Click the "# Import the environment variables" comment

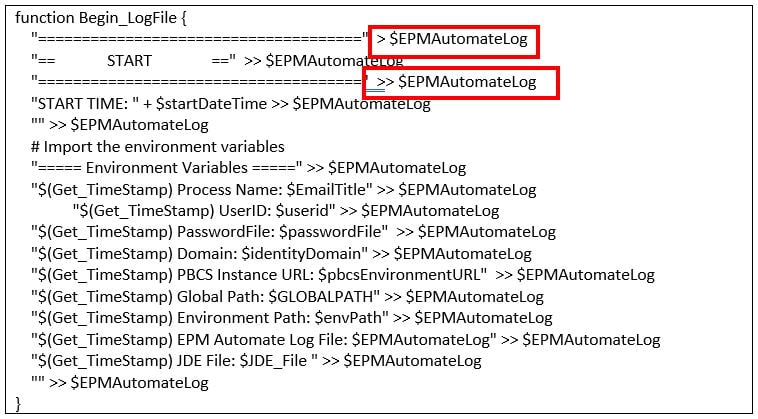click(x=157, y=146)
